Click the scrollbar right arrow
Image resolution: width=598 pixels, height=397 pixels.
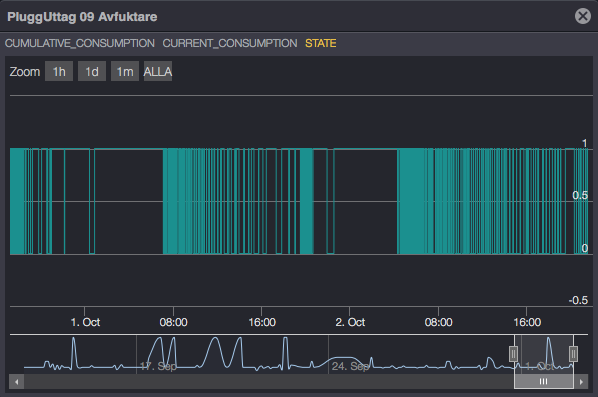[581, 381]
